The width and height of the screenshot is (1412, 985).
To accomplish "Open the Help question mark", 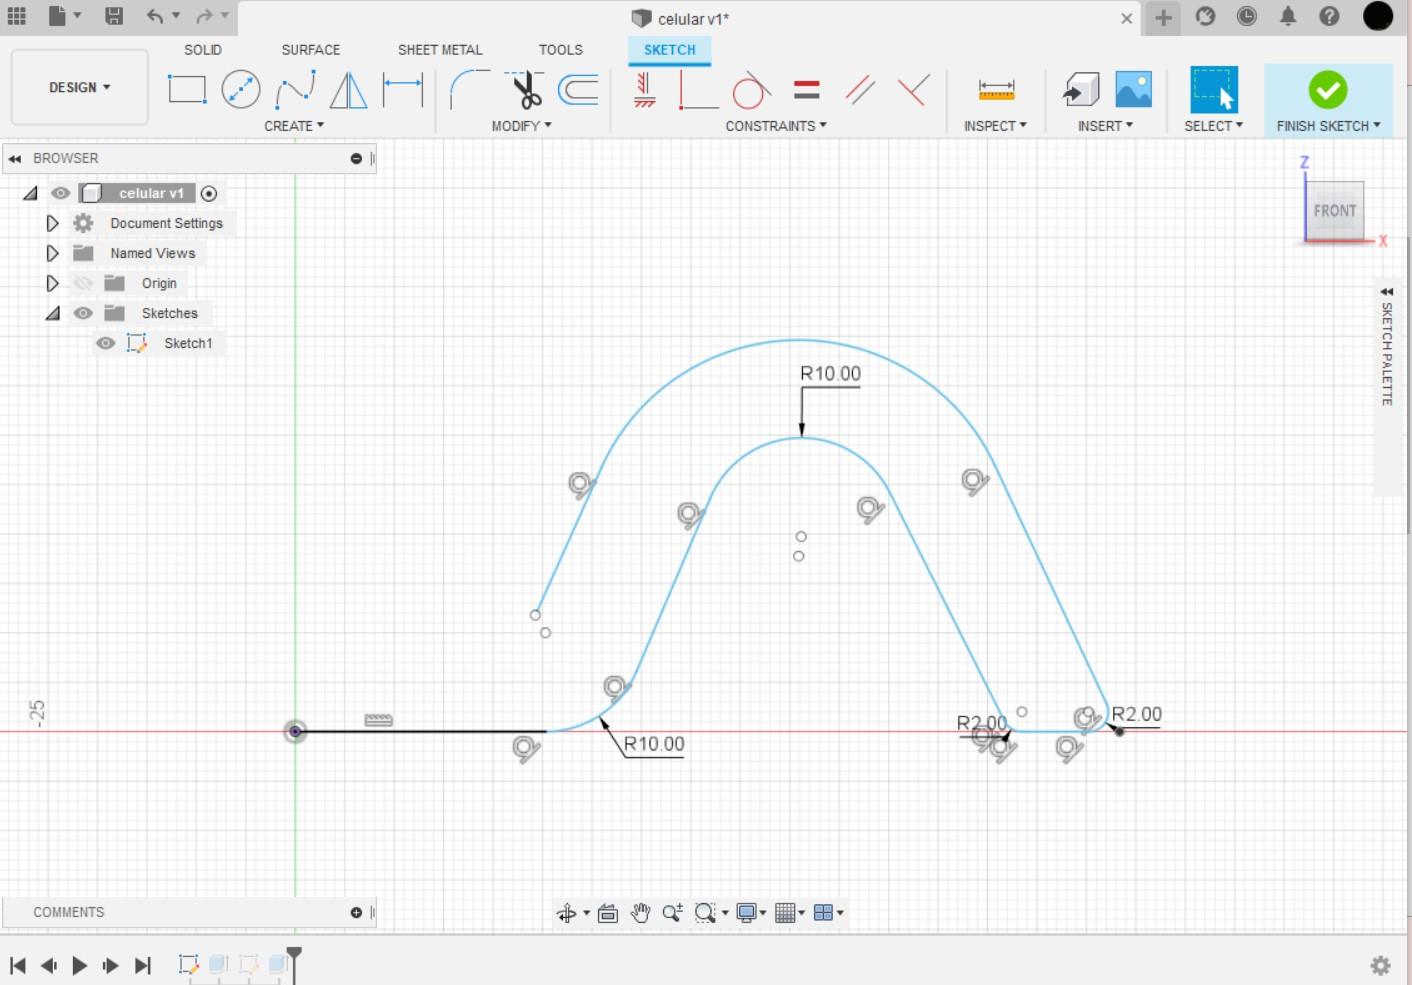I will 1329,16.
